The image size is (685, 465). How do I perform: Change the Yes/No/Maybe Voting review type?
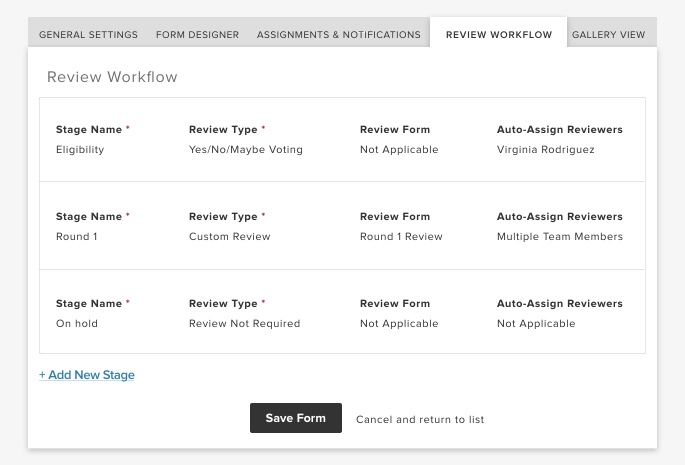coord(246,149)
